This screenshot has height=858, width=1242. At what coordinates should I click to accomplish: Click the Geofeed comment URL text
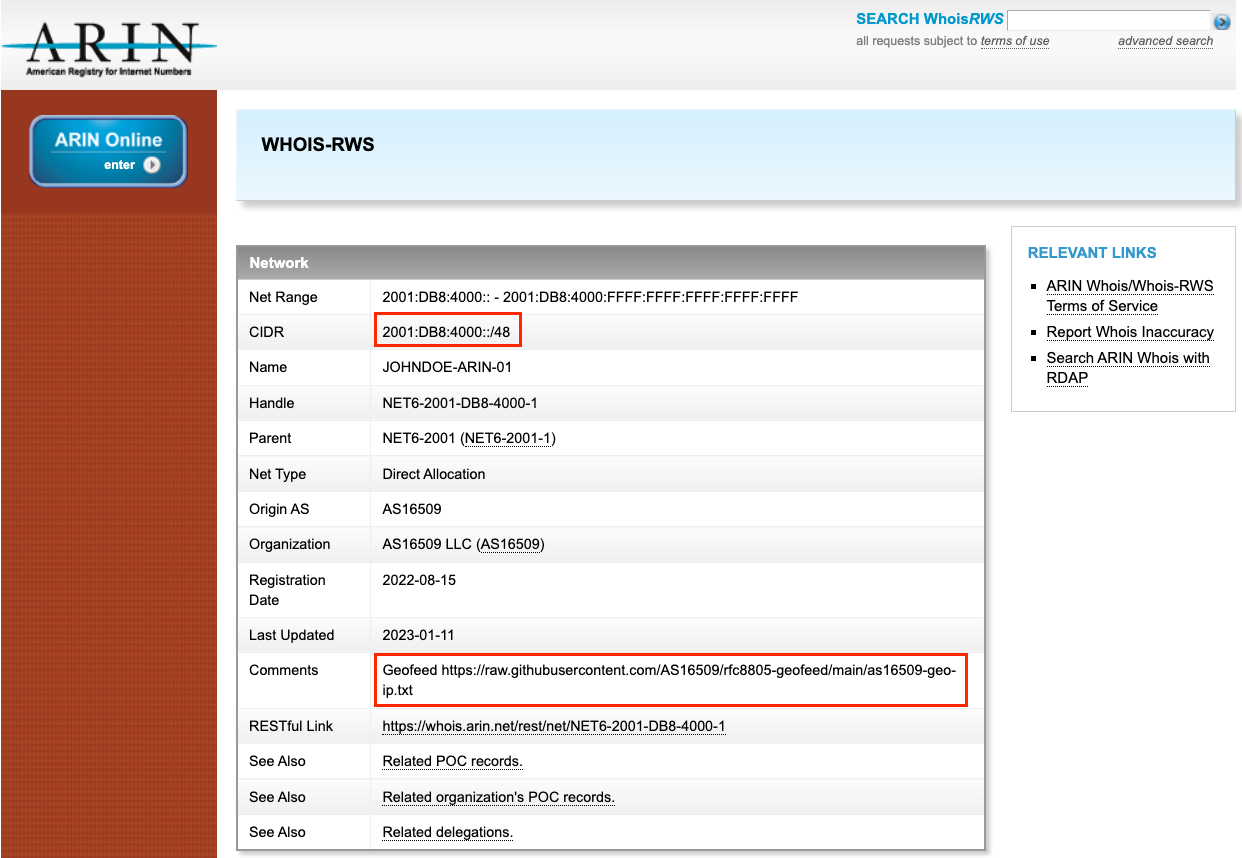[669, 680]
